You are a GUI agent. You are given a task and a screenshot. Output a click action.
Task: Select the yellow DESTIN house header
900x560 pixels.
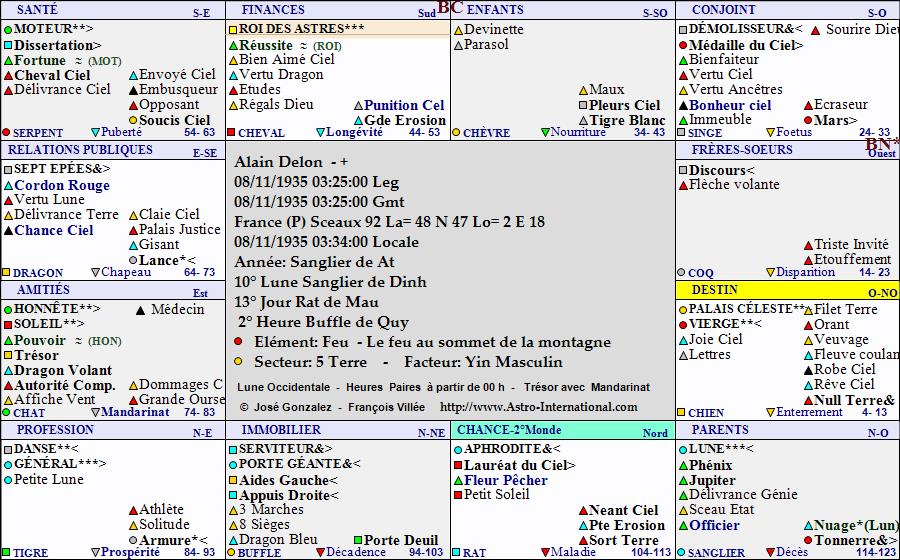[715, 290]
